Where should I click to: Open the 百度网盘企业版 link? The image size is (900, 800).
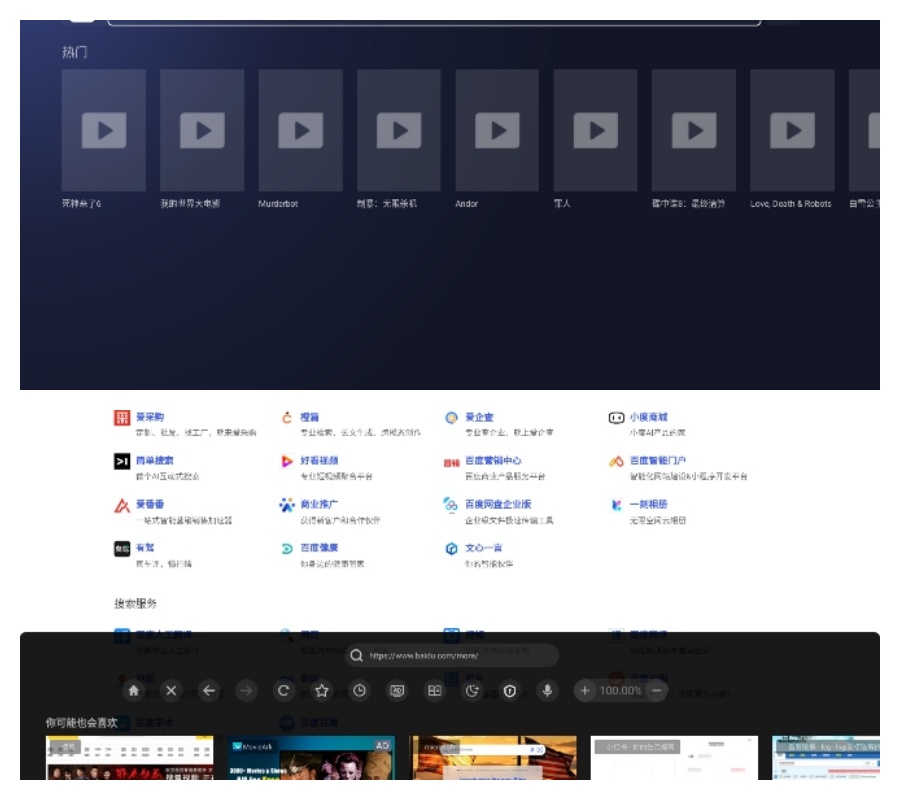(x=498, y=504)
